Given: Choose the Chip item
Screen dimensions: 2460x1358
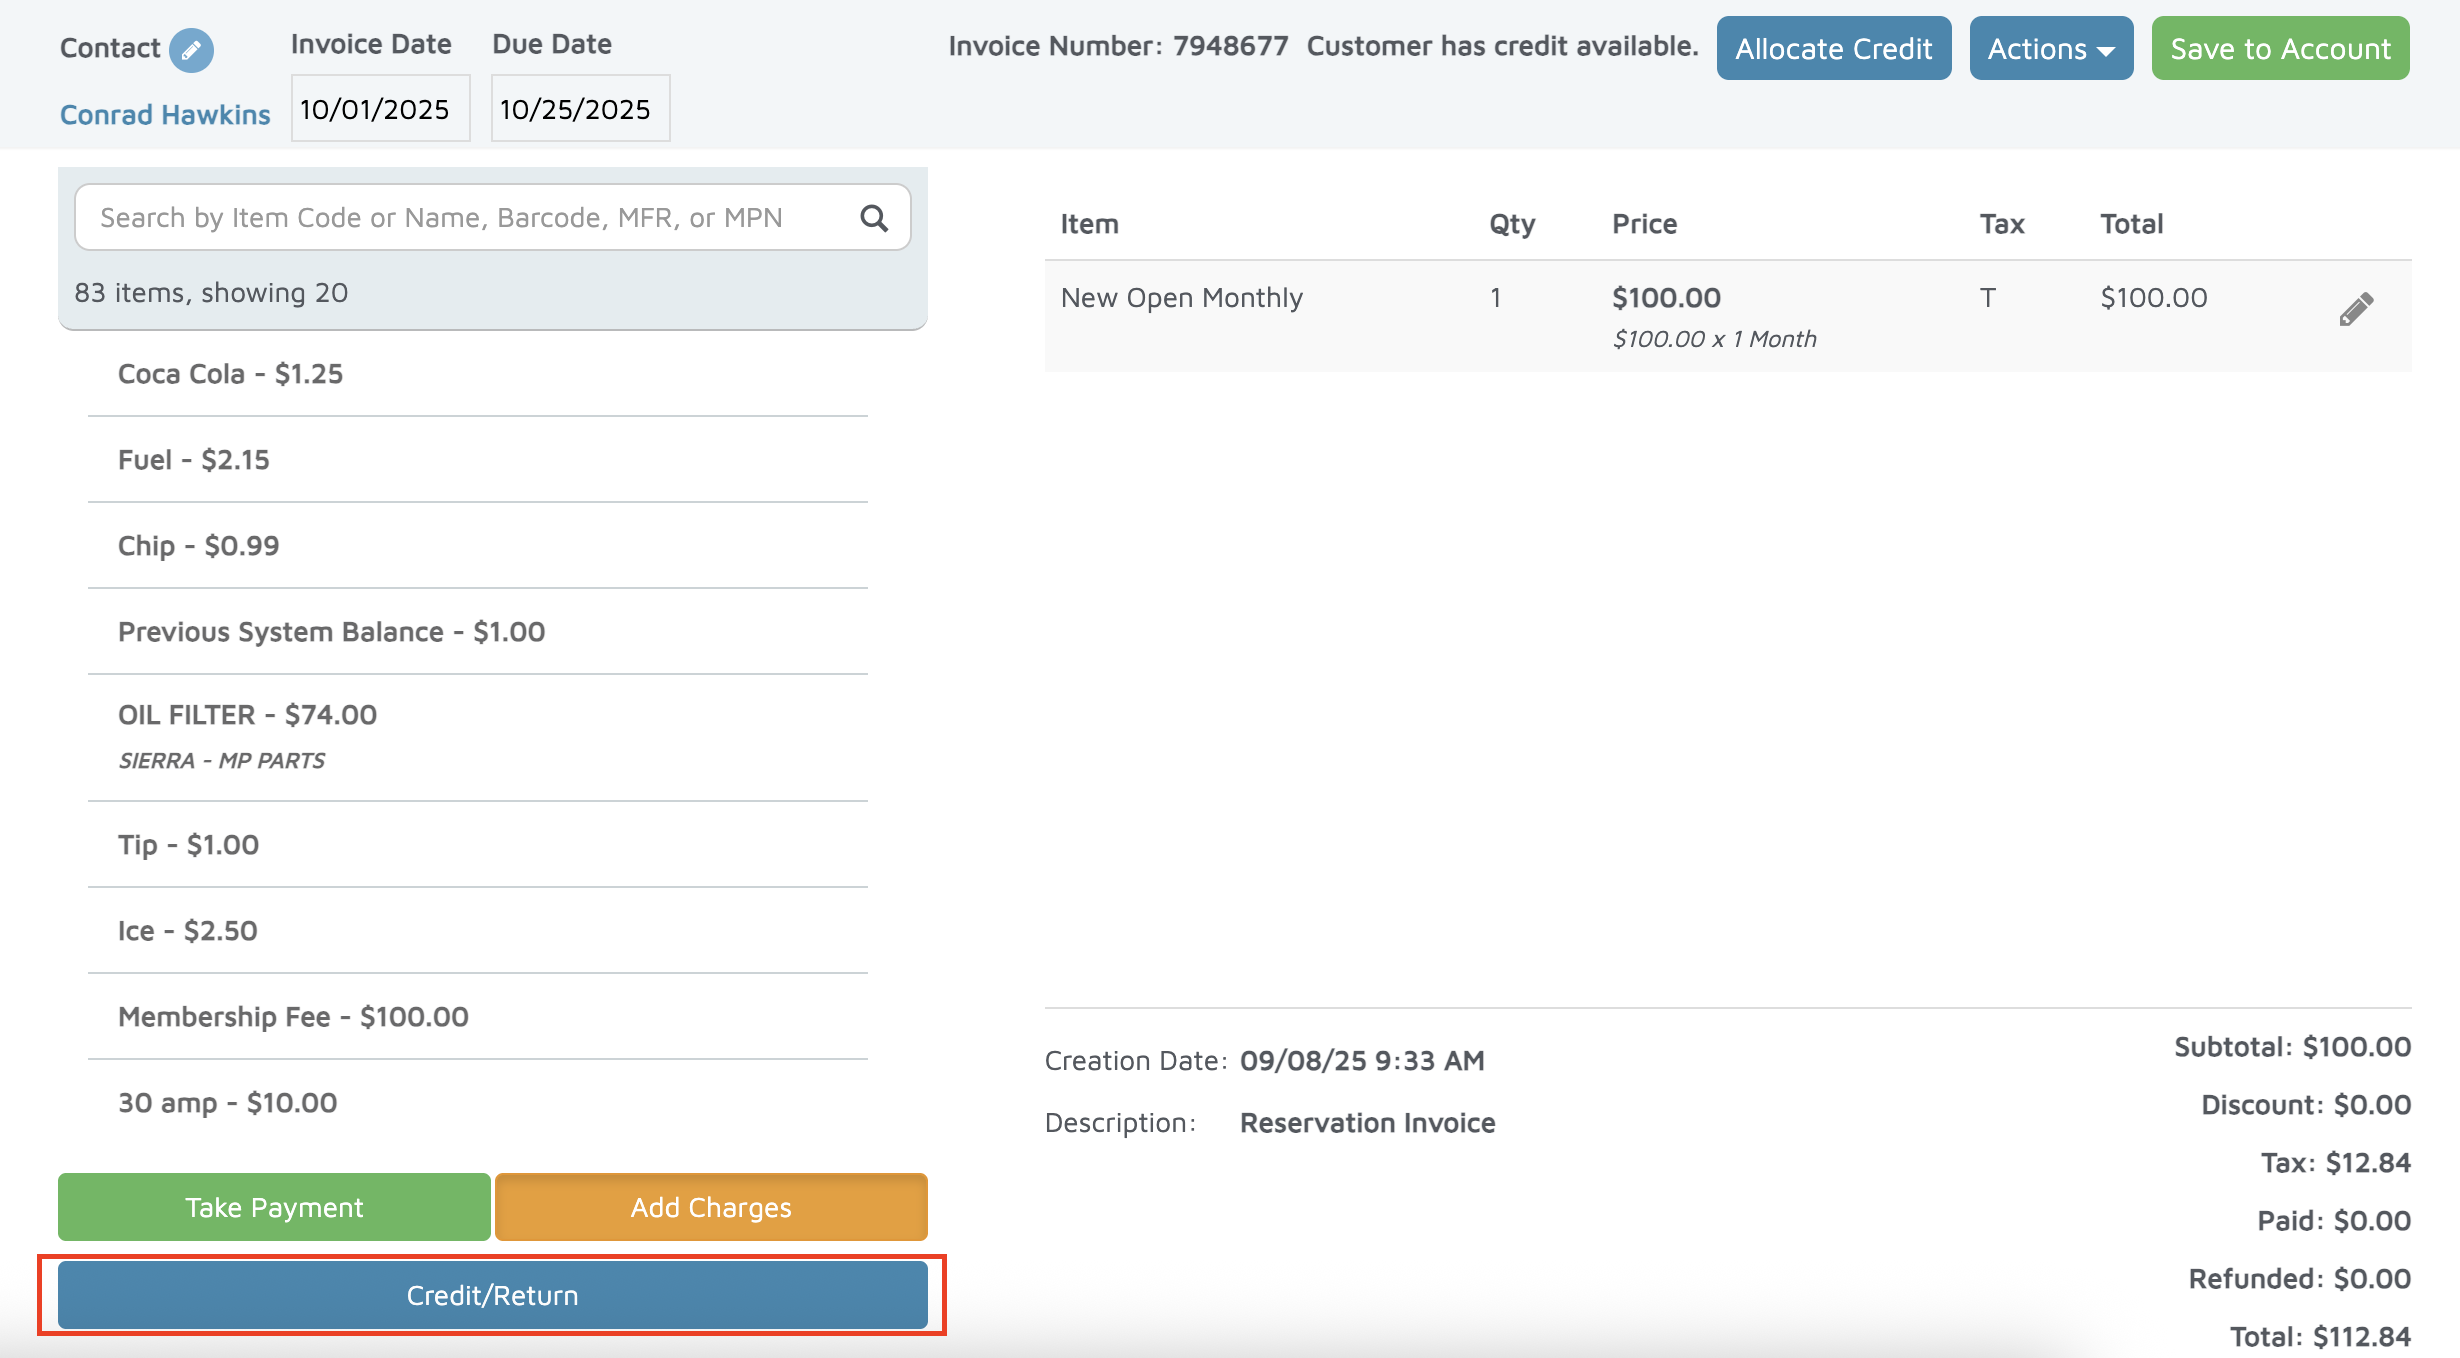Looking at the screenshot, I should (198, 546).
